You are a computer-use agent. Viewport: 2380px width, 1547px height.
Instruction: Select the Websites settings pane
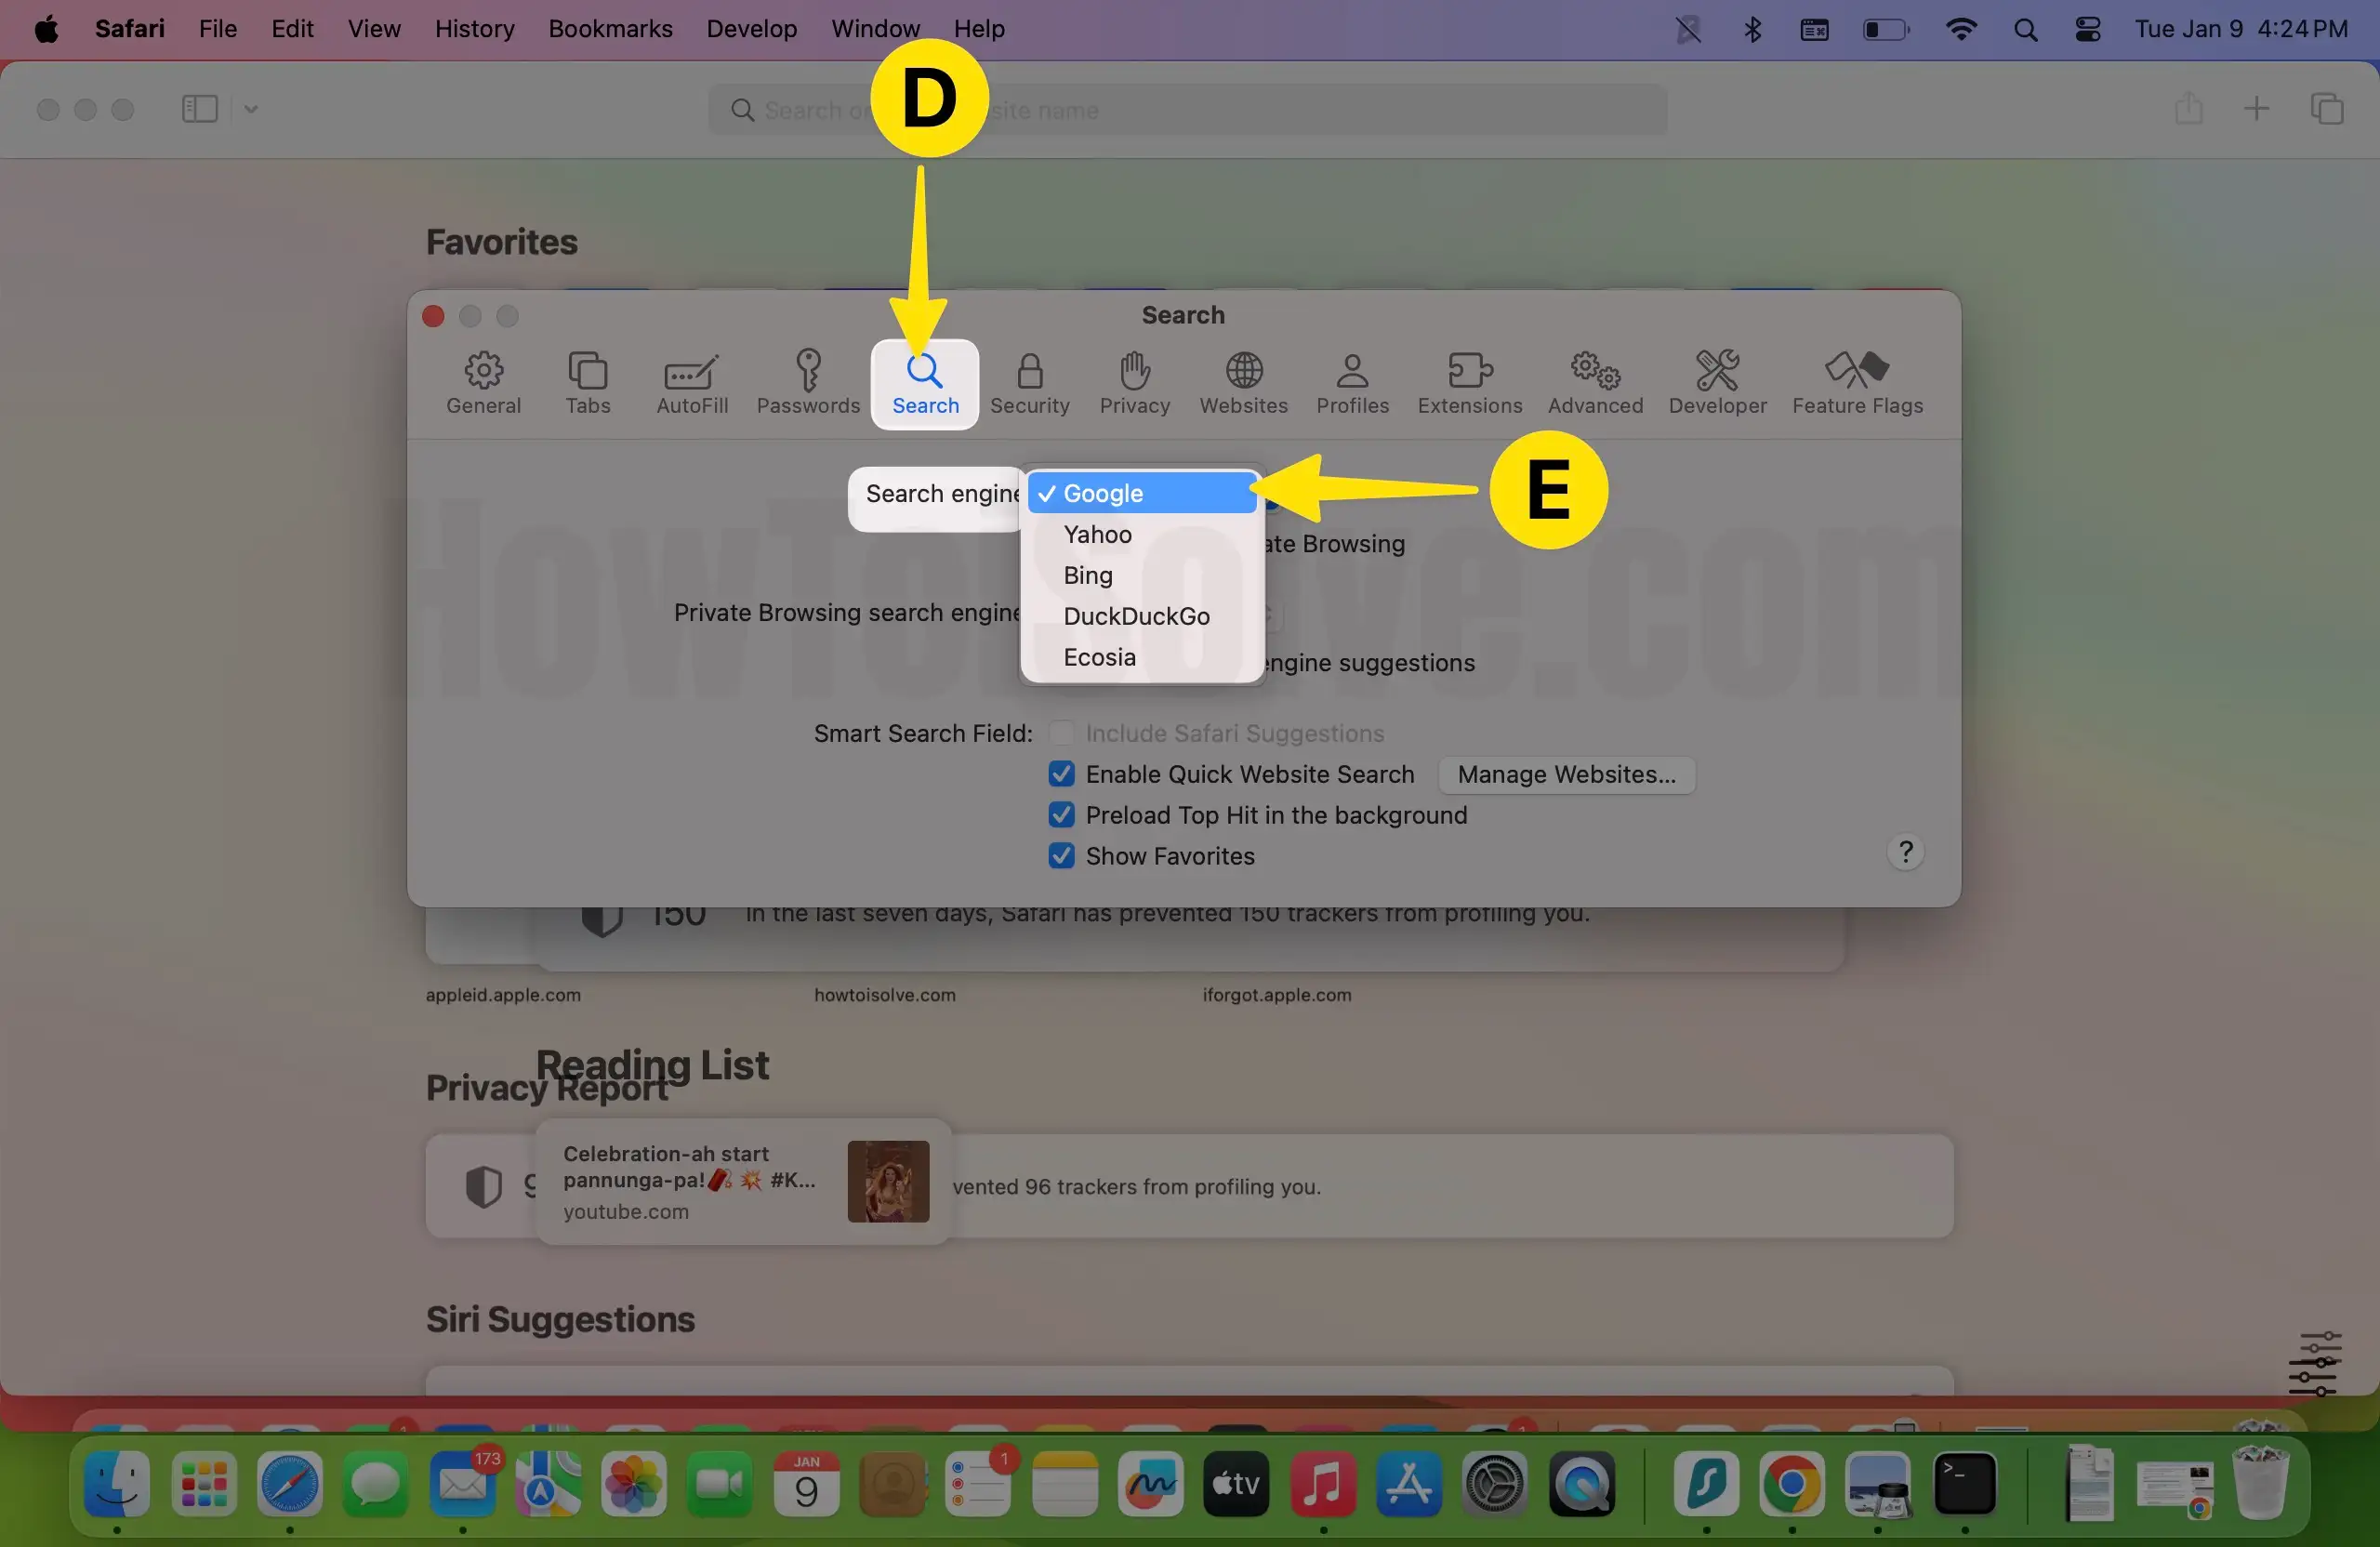click(1243, 384)
